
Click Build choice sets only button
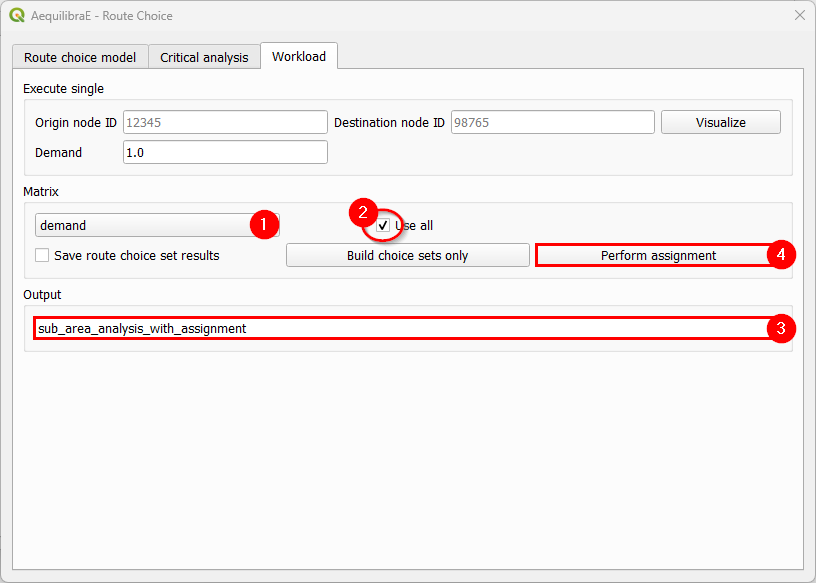coord(407,255)
